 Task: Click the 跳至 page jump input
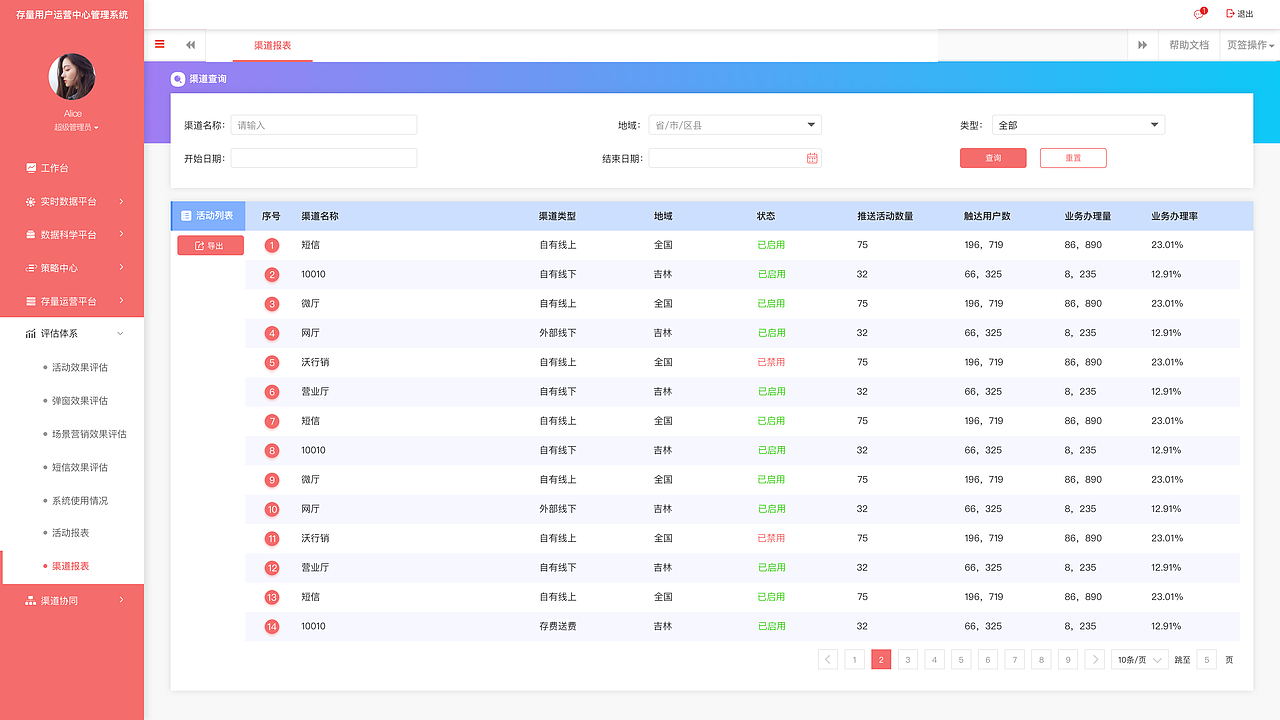[x=1207, y=659]
